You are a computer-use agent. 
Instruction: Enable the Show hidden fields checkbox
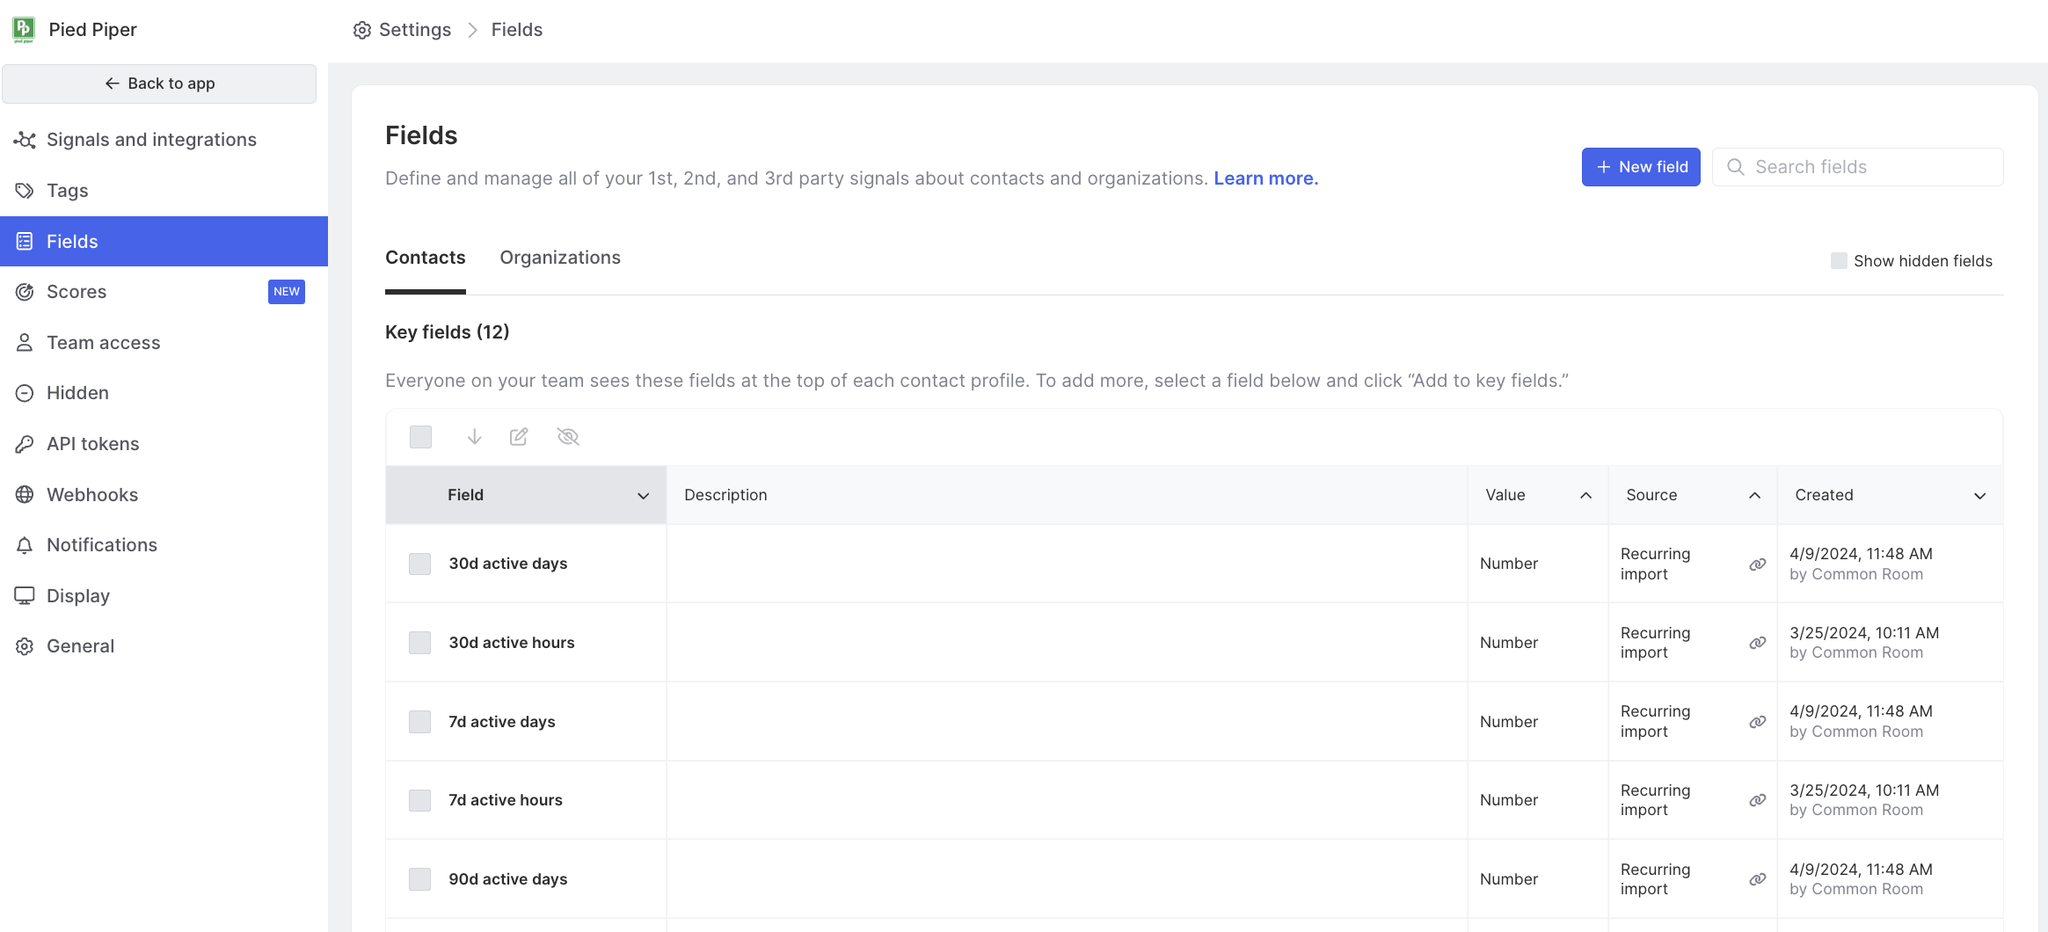coord(1838,261)
